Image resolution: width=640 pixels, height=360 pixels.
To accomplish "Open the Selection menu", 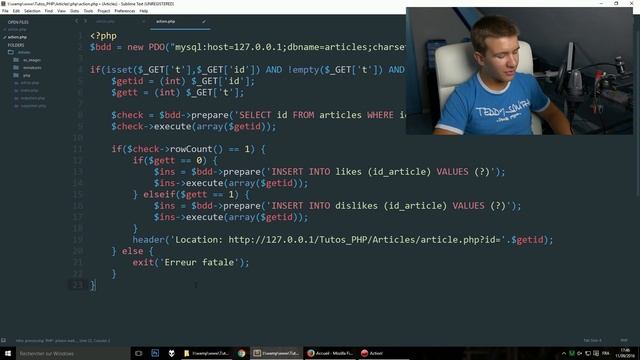I will (32, 11).
